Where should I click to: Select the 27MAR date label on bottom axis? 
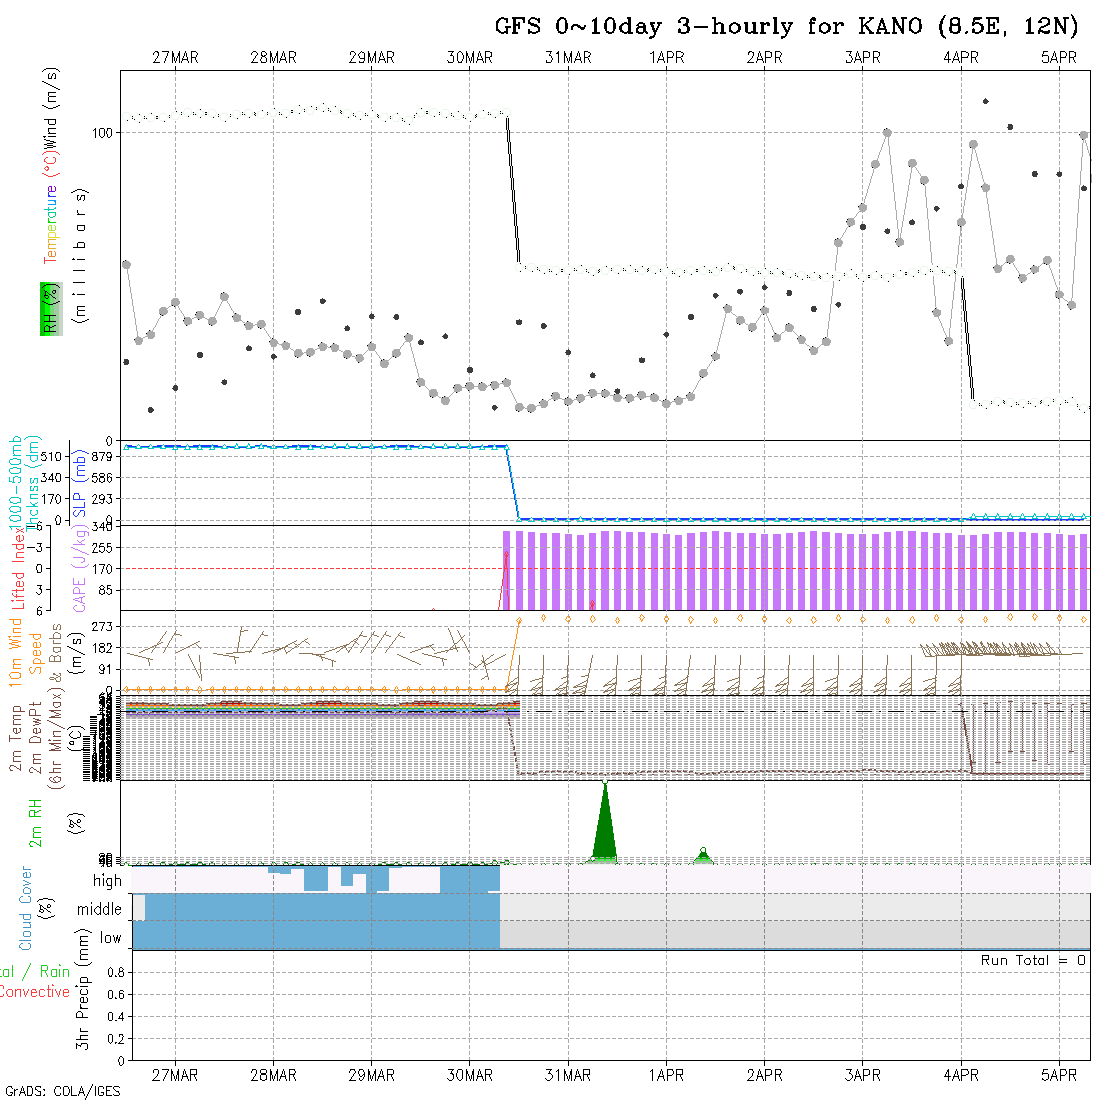[175, 1075]
